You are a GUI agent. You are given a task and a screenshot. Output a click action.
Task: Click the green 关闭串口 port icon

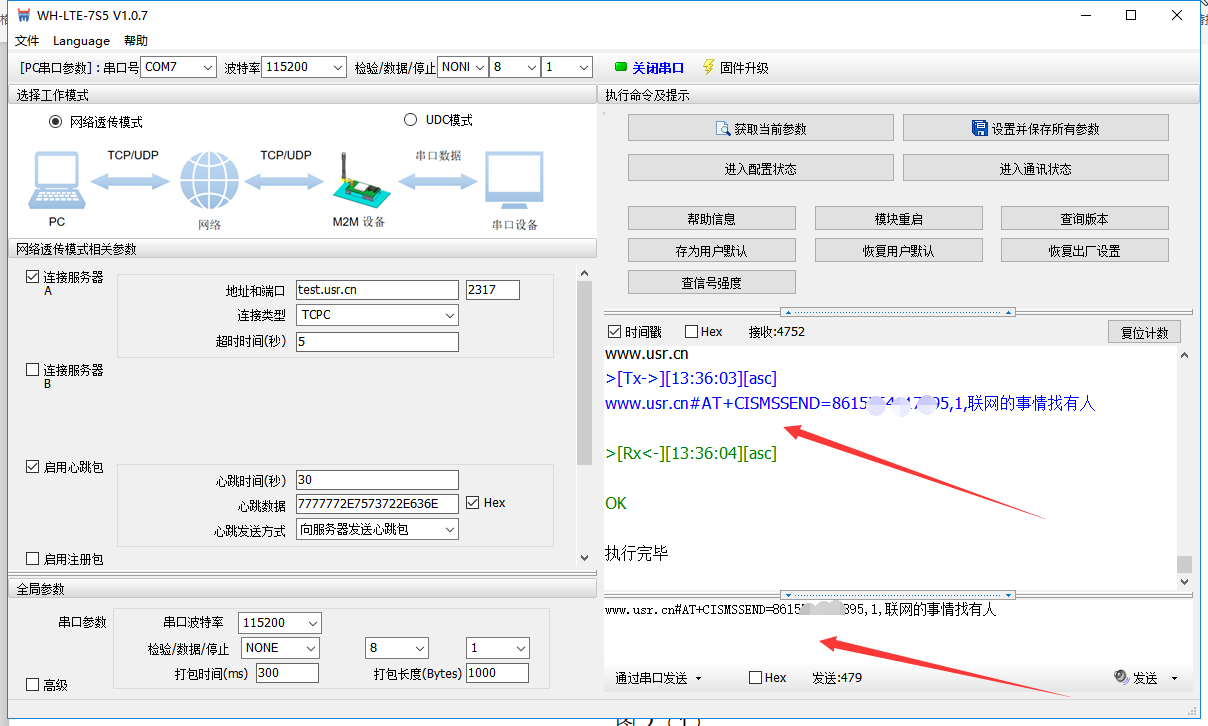pos(620,68)
